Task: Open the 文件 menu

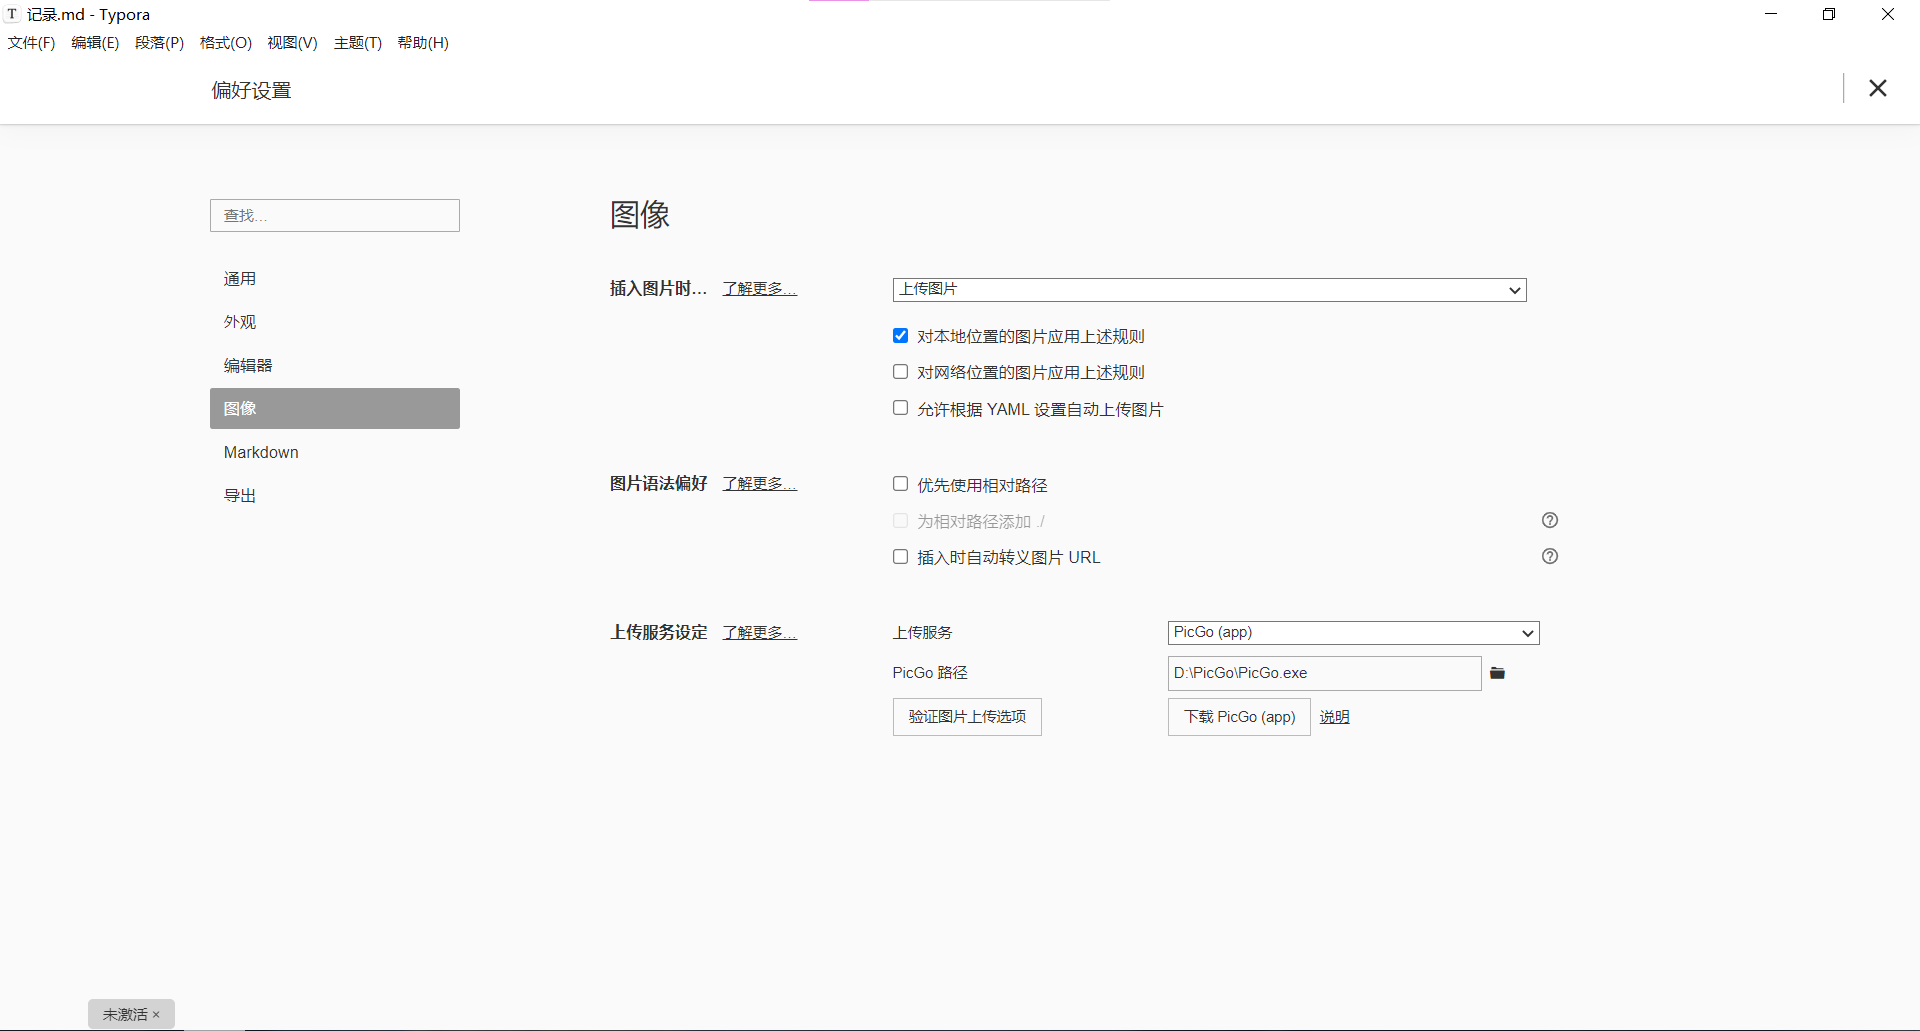Action: pyautogui.click(x=31, y=43)
